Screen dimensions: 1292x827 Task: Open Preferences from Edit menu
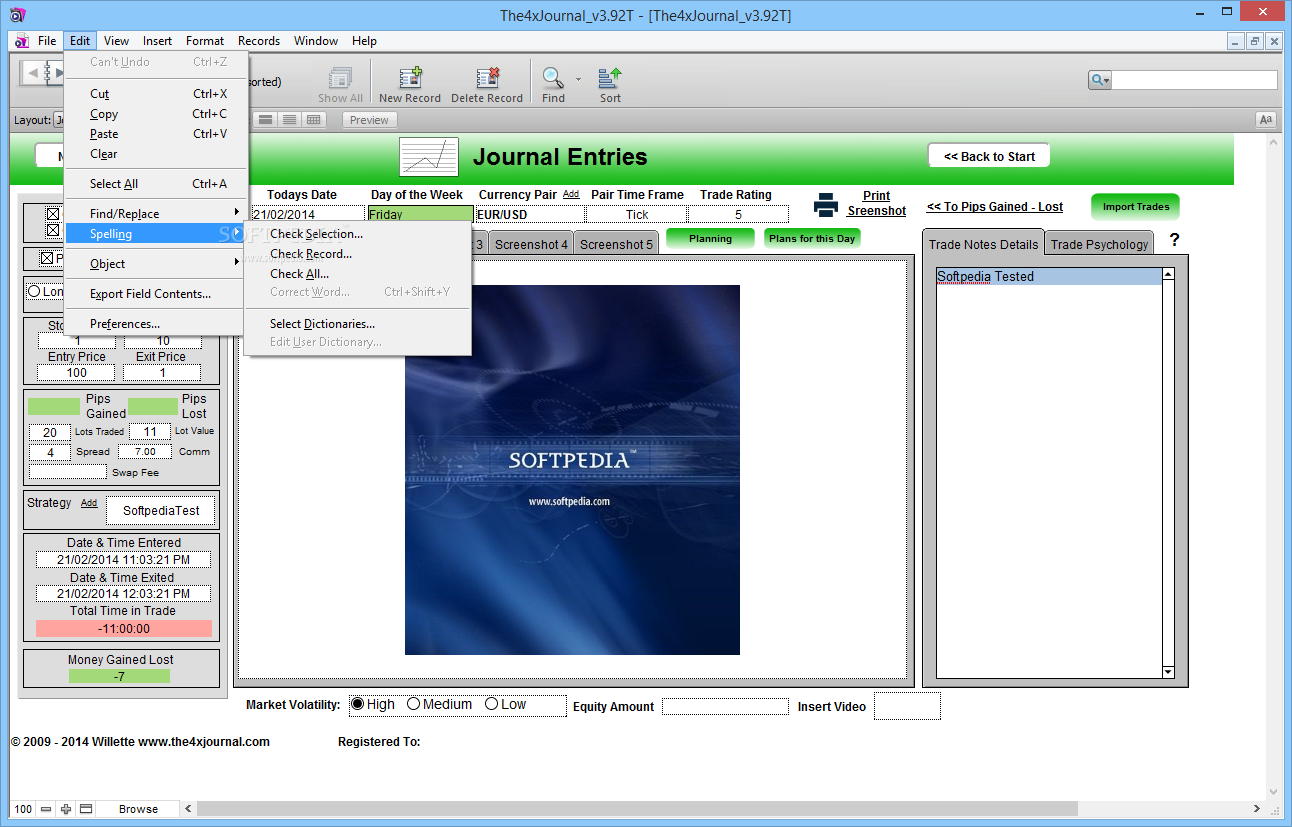(155, 324)
